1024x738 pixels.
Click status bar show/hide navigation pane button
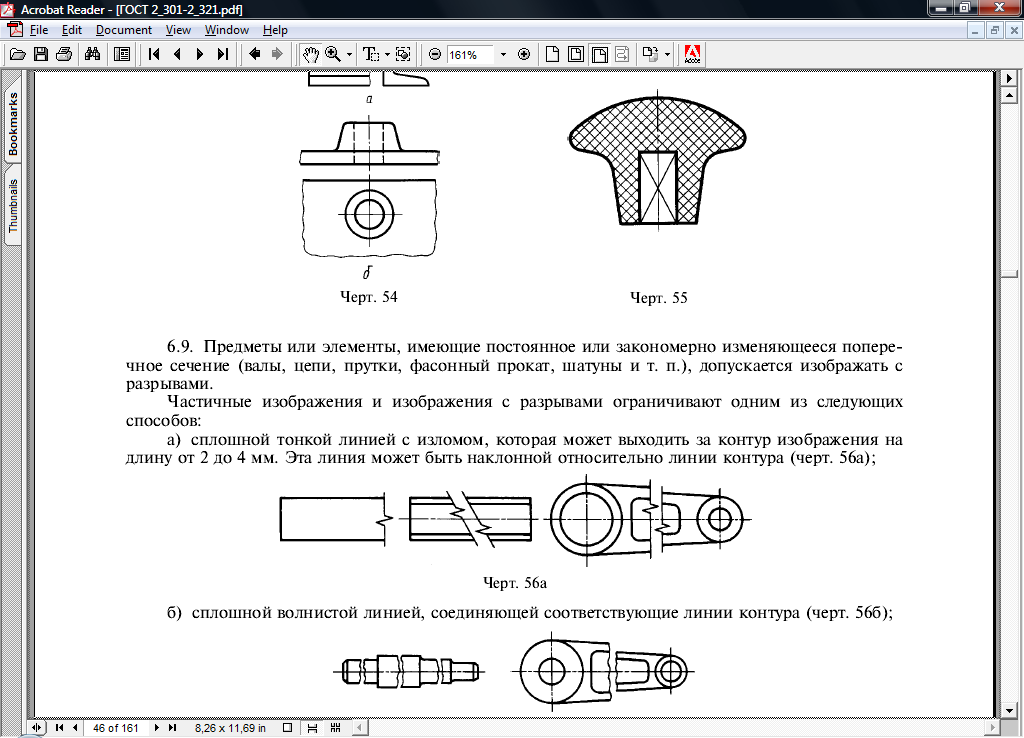pos(37,728)
